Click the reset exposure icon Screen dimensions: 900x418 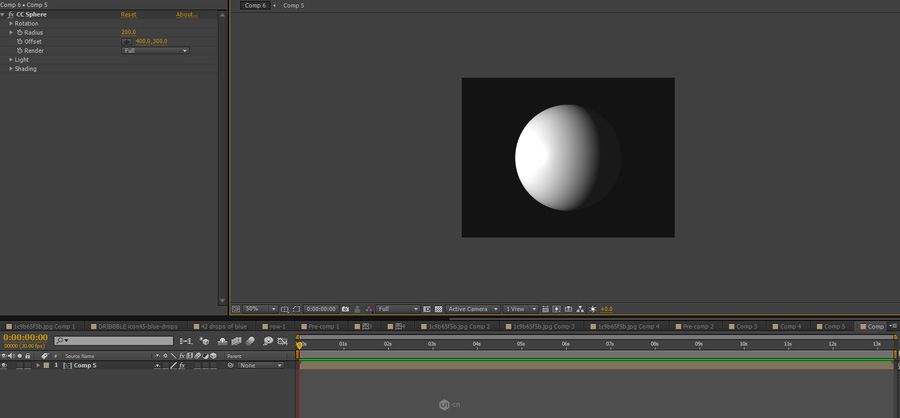tap(593, 309)
